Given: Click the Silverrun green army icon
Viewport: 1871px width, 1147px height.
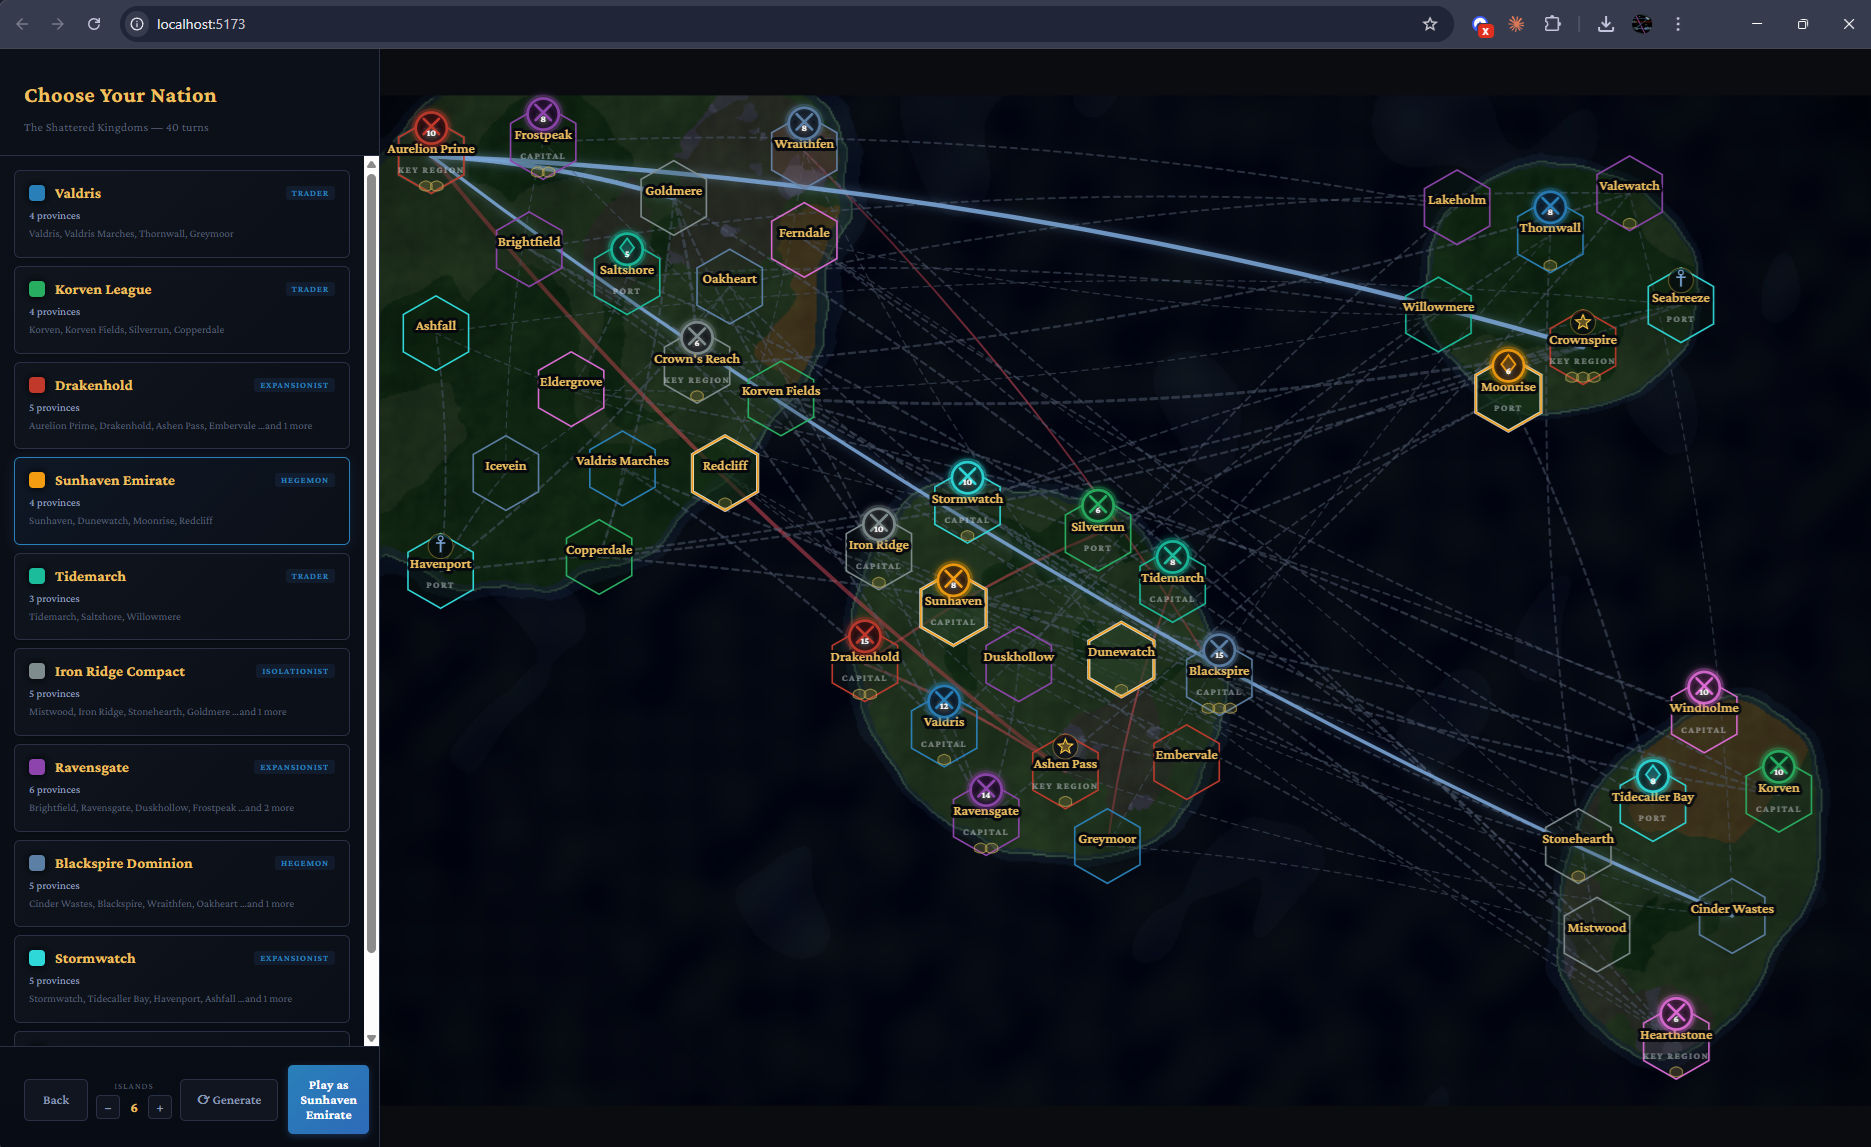Looking at the screenshot, I should pyautogui.click(x=1098, y=506).
